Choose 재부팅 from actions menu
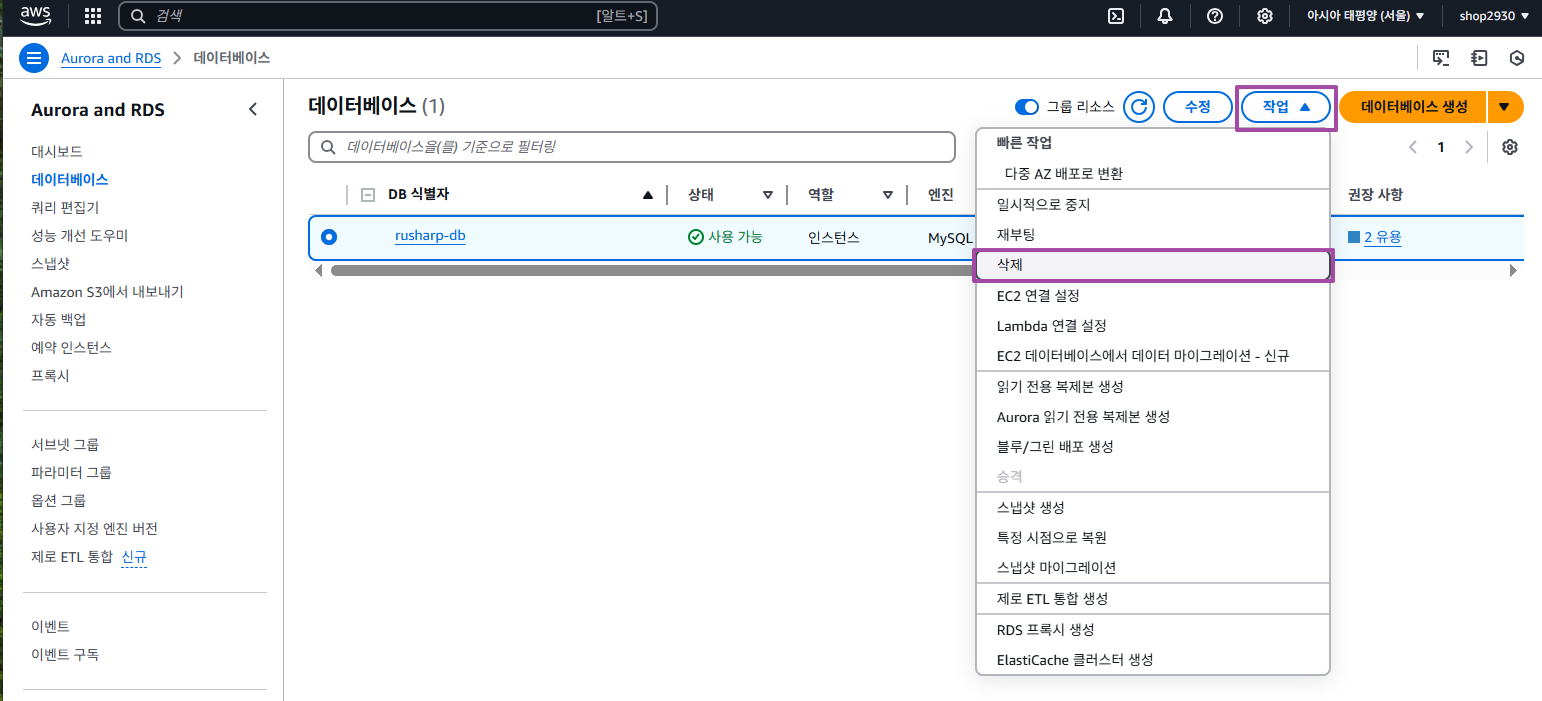This screenshot has height=701, width=1542. click(1153, 234)
